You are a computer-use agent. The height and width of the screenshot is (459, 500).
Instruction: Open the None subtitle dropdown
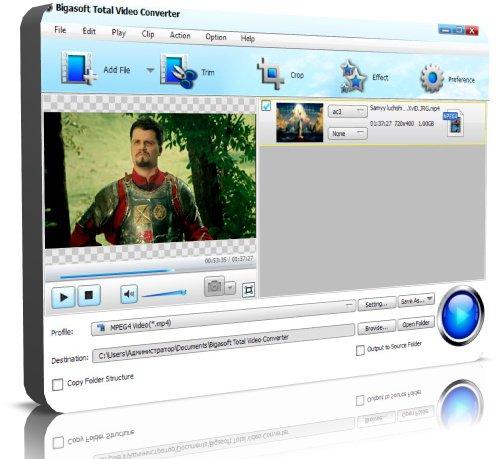point(348,134)
